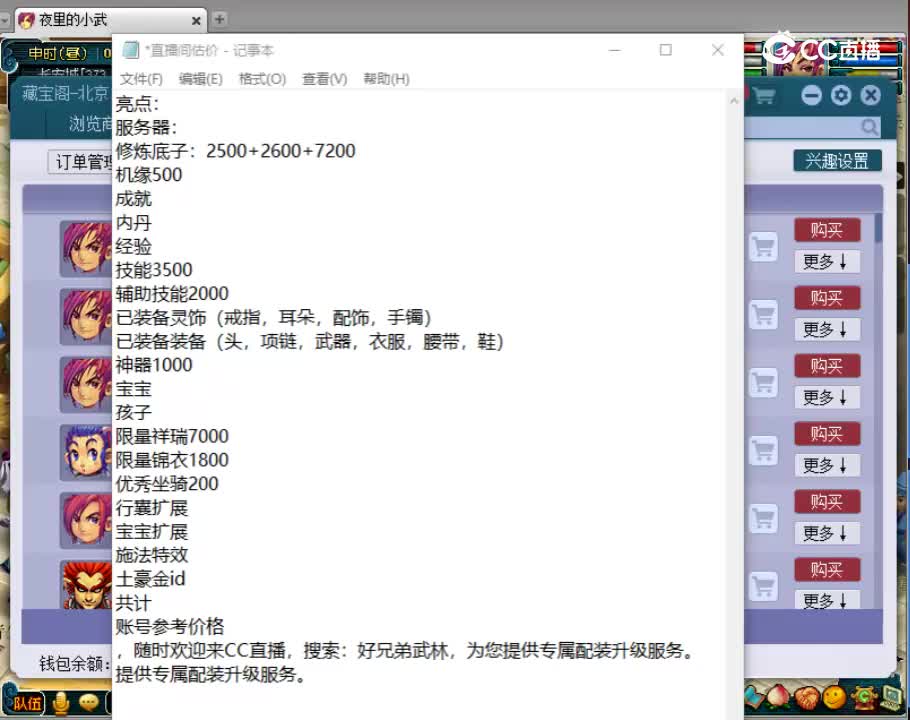Open the red demon avatar in sixth row
Viewport: 910px width, 720px height.
[86, 584]
